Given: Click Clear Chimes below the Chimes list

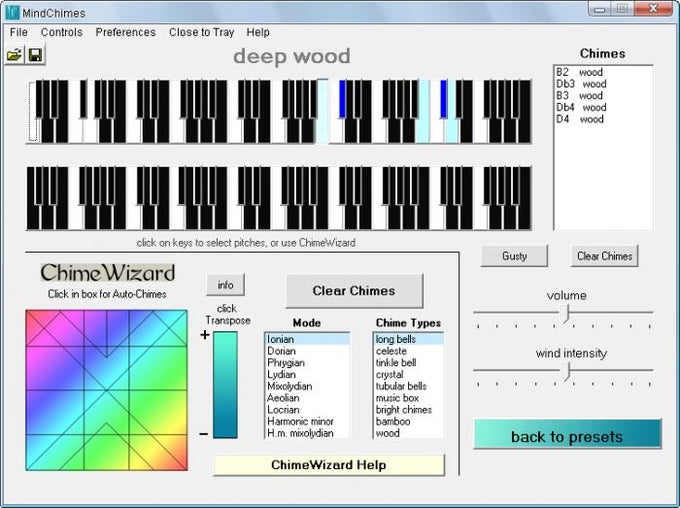Looking at the screenshot, I should point(605,256).
